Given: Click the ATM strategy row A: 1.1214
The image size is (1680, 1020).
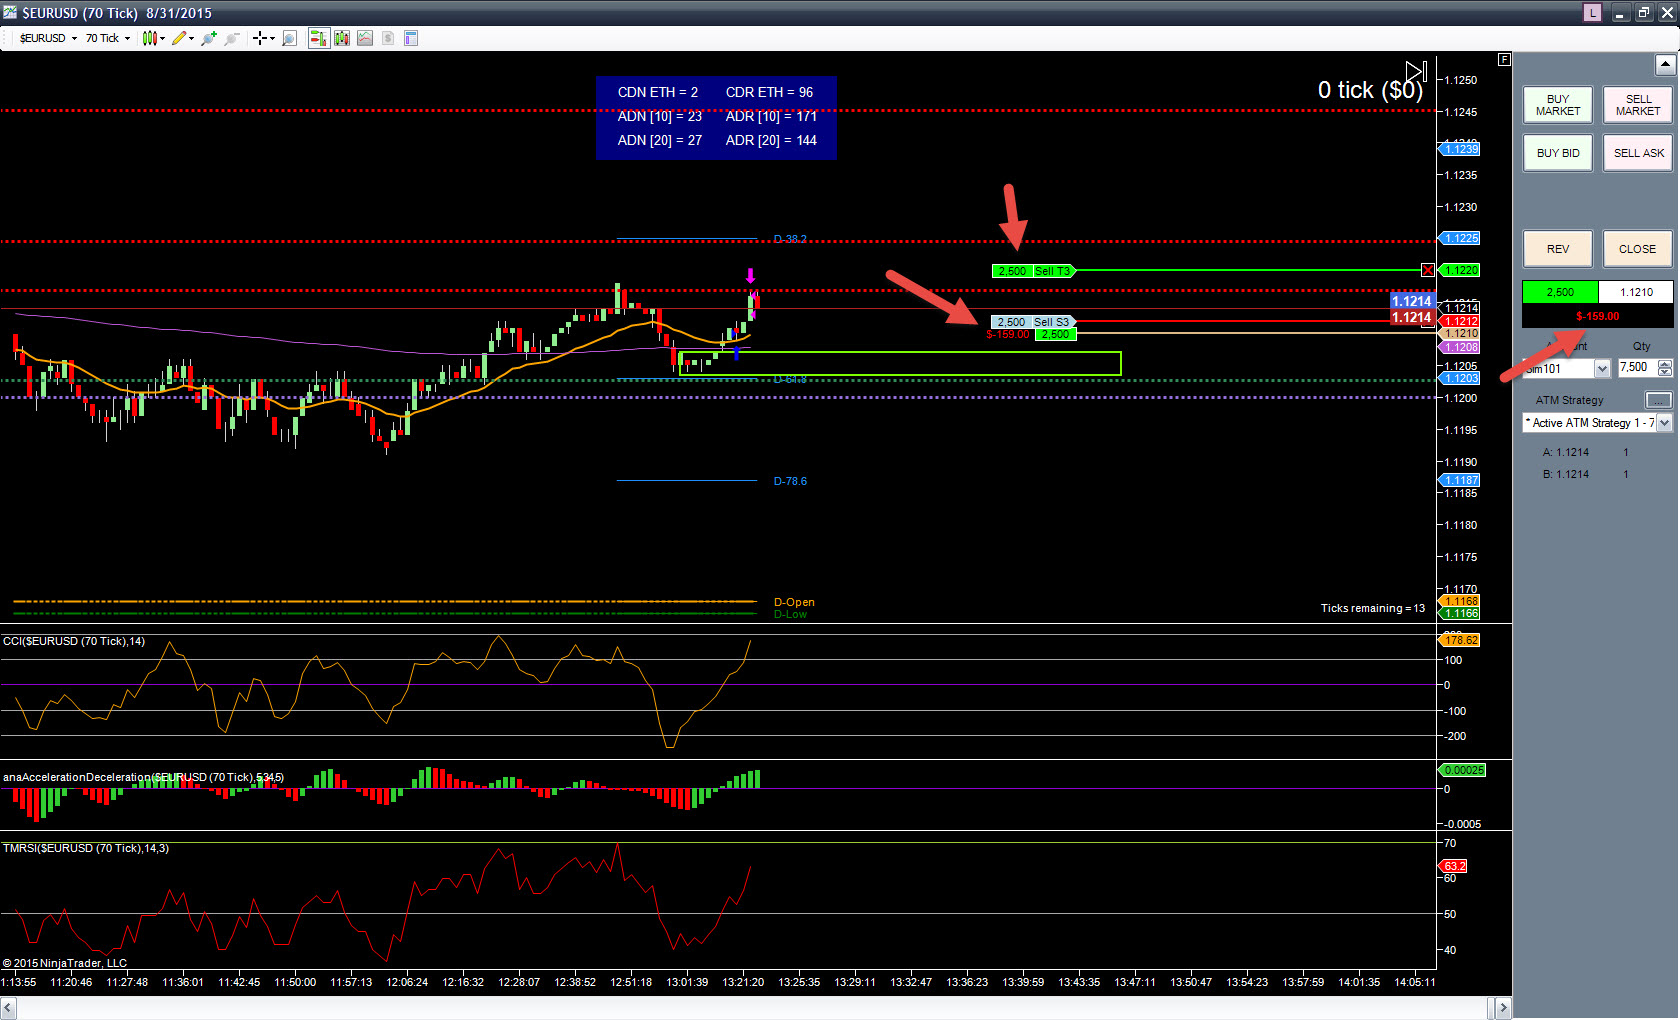Looking at the screenshot, I should tap(1586, 452).
